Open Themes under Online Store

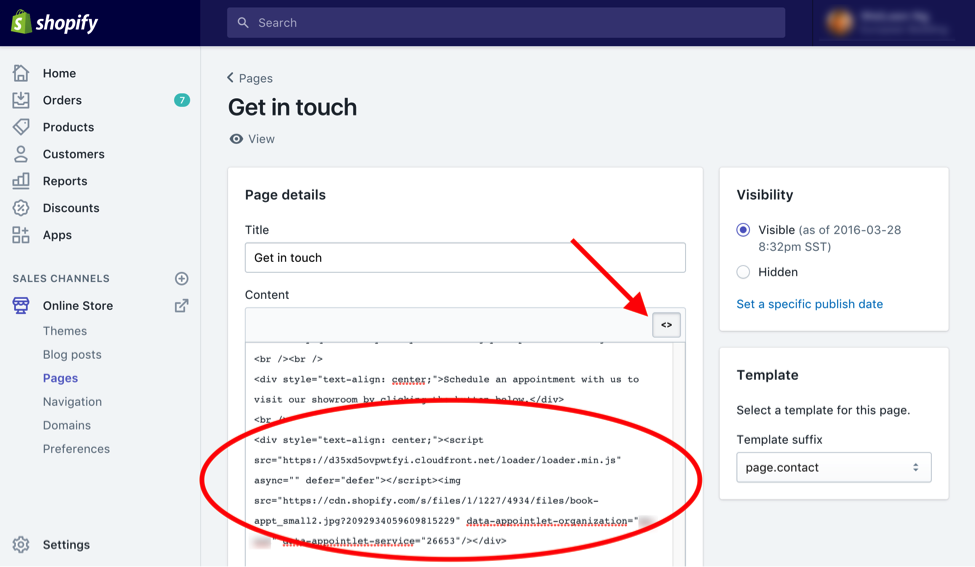pos(65,331)
